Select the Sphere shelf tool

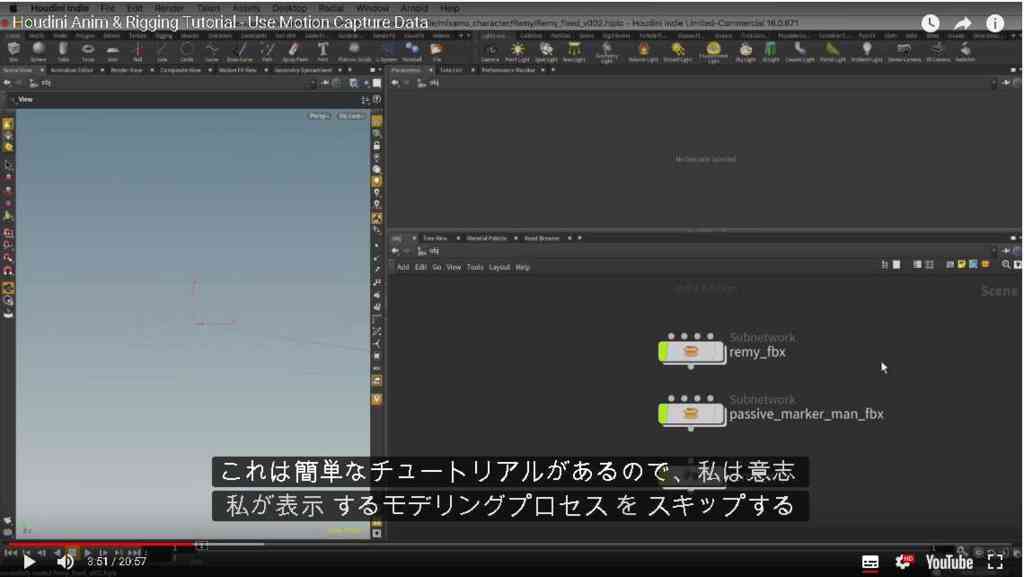pos(39,51)
